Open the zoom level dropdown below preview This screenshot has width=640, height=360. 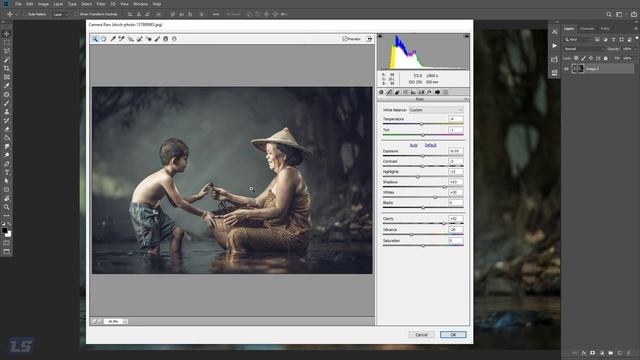[x=125, y=322]
